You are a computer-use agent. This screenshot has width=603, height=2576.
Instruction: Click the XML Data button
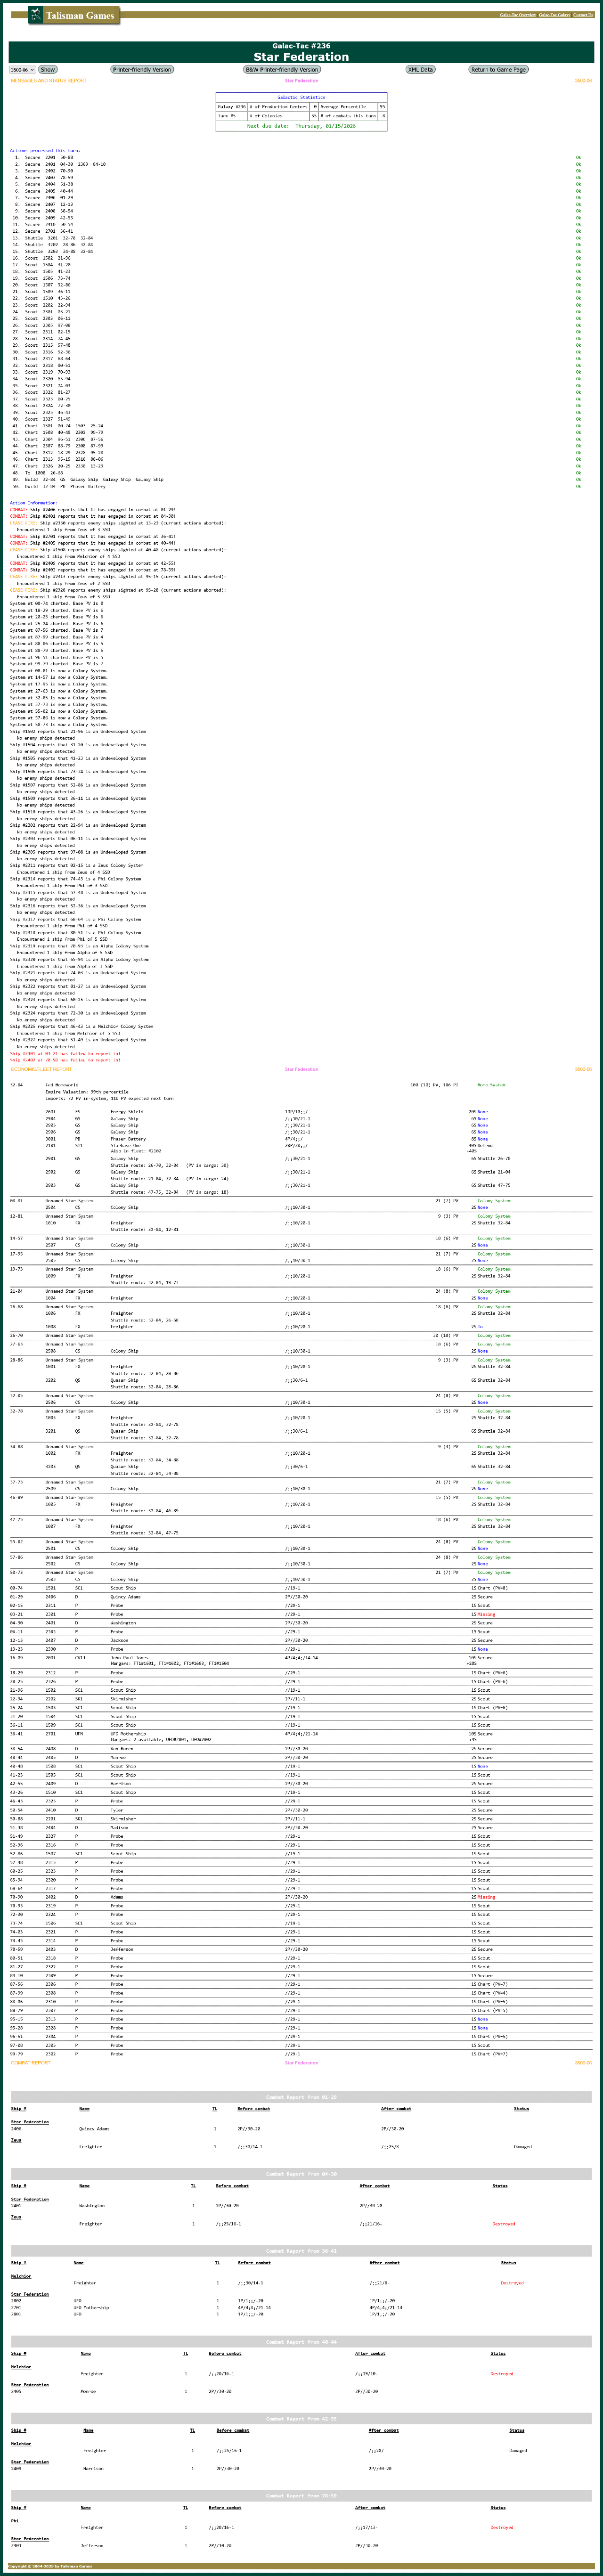(420, 70)
